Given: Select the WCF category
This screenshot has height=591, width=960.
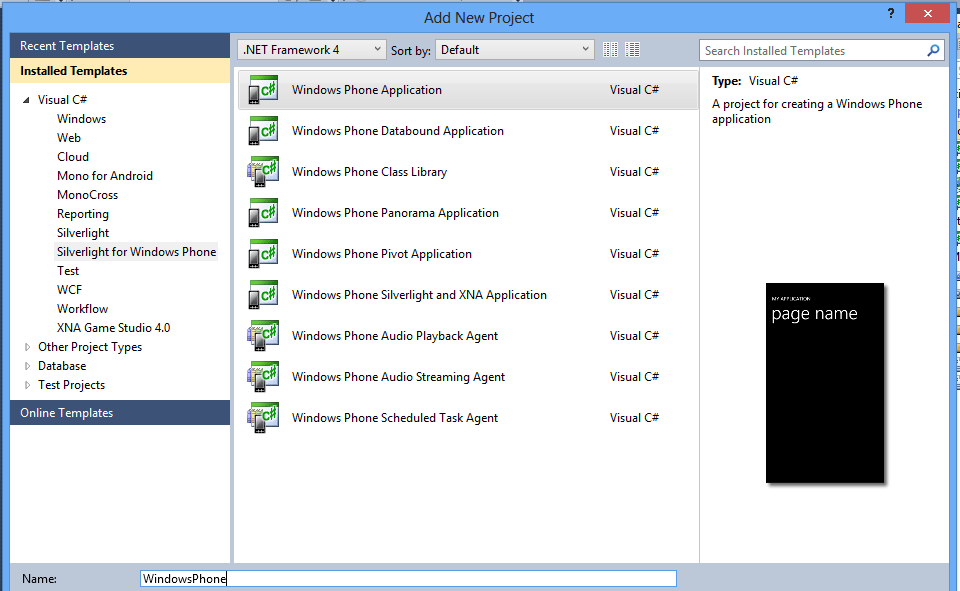Looking at the screenshot, I should pos(69,290).
